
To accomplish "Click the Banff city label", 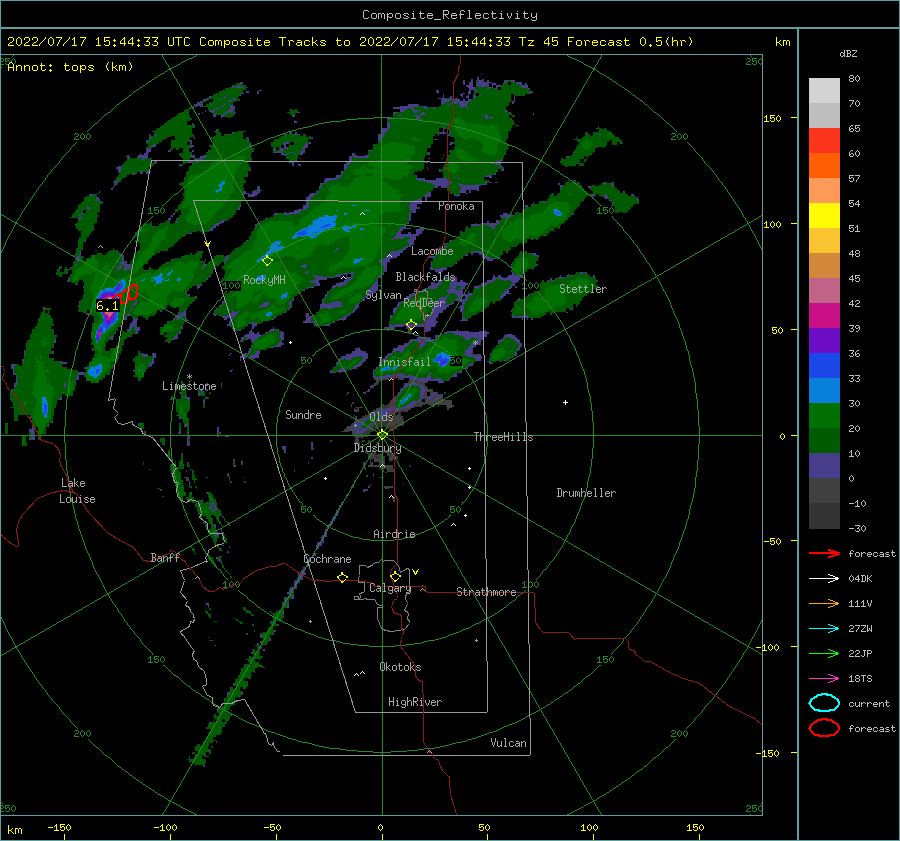I will coord(165,557).
